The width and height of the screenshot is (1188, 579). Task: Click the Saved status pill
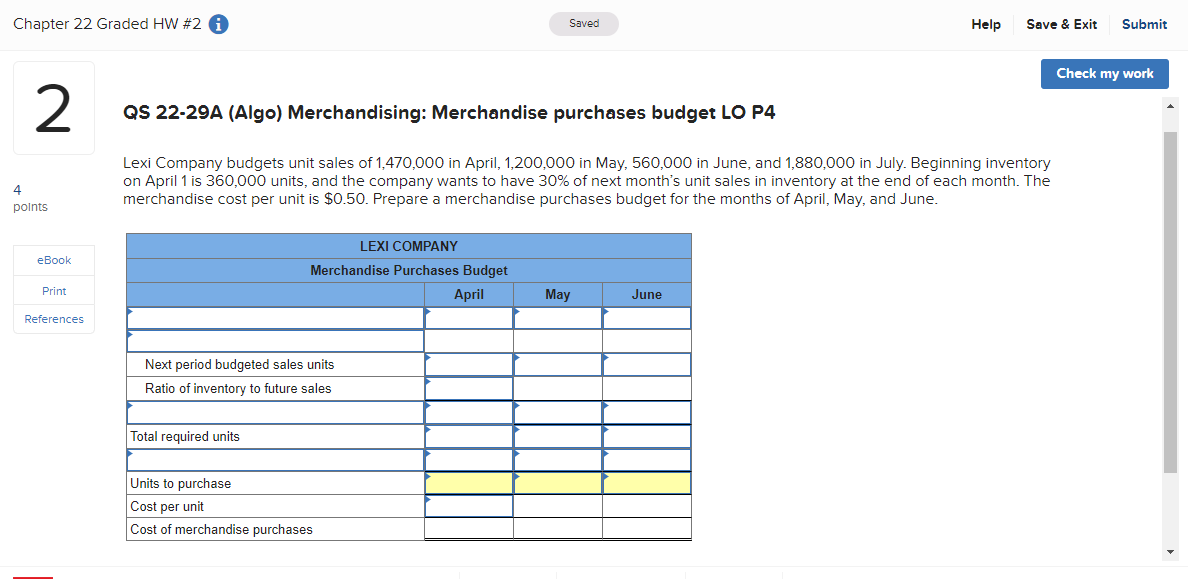(x=583, y=22)
